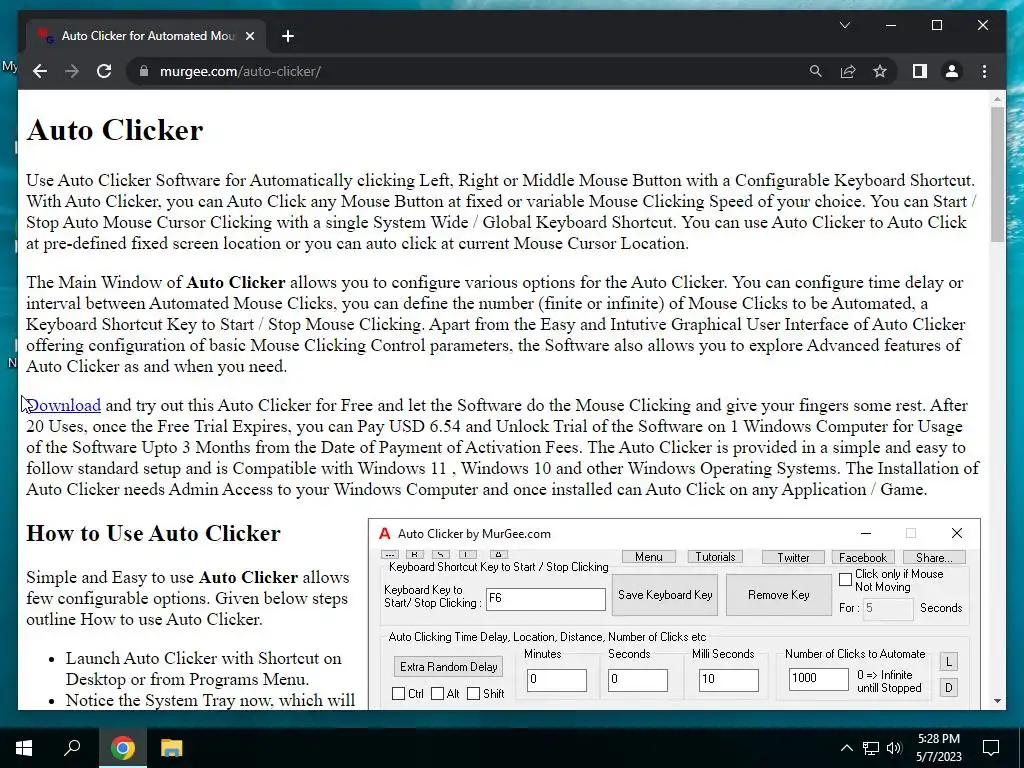The height and width of the screenshot is (768, 1024).
Task: Click the scrollbar up arrow
Action: coord(997,100)
